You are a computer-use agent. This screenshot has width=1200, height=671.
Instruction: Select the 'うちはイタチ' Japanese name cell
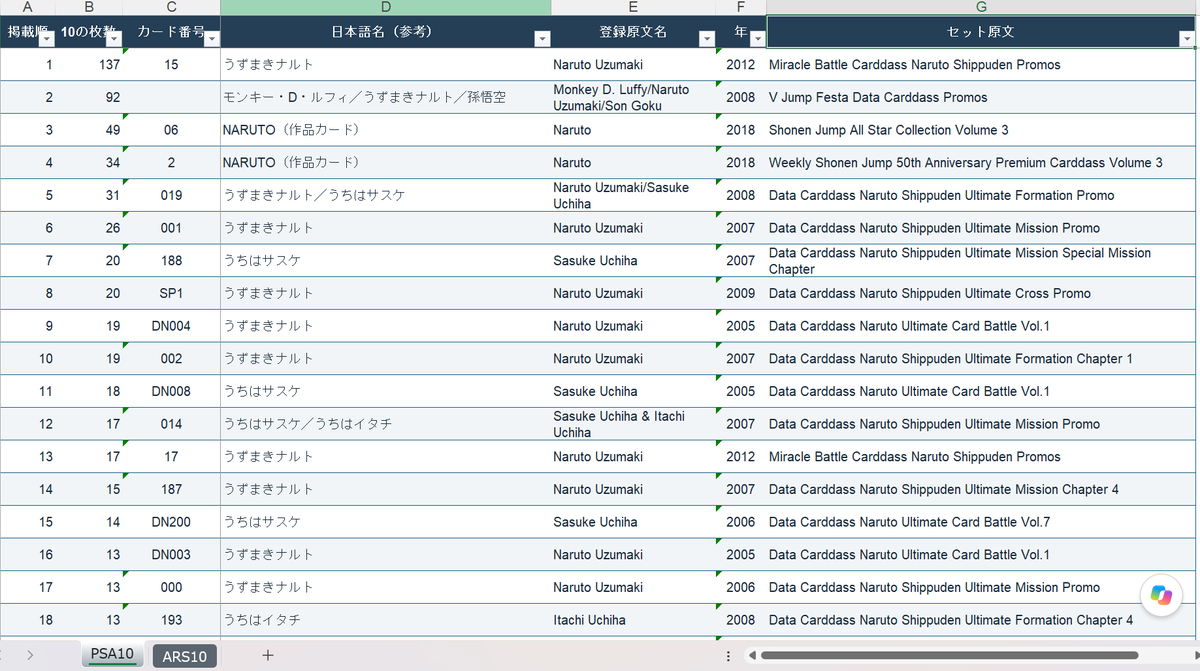pos(386,620)
